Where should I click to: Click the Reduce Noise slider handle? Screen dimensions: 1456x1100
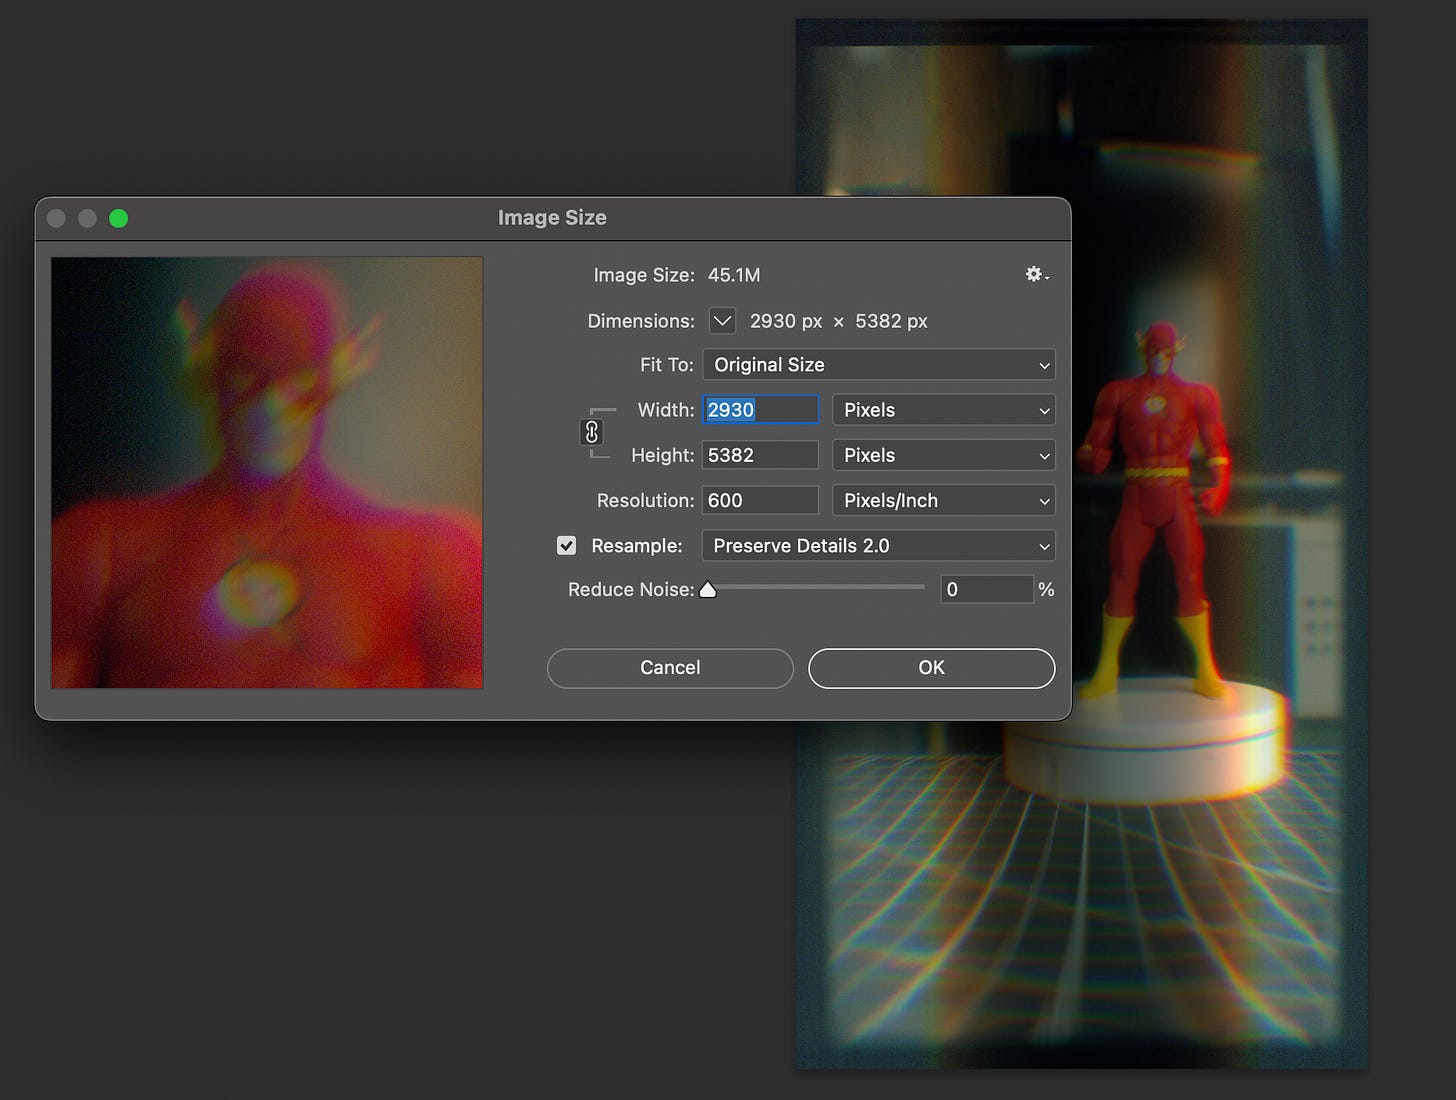pos(708,589)
